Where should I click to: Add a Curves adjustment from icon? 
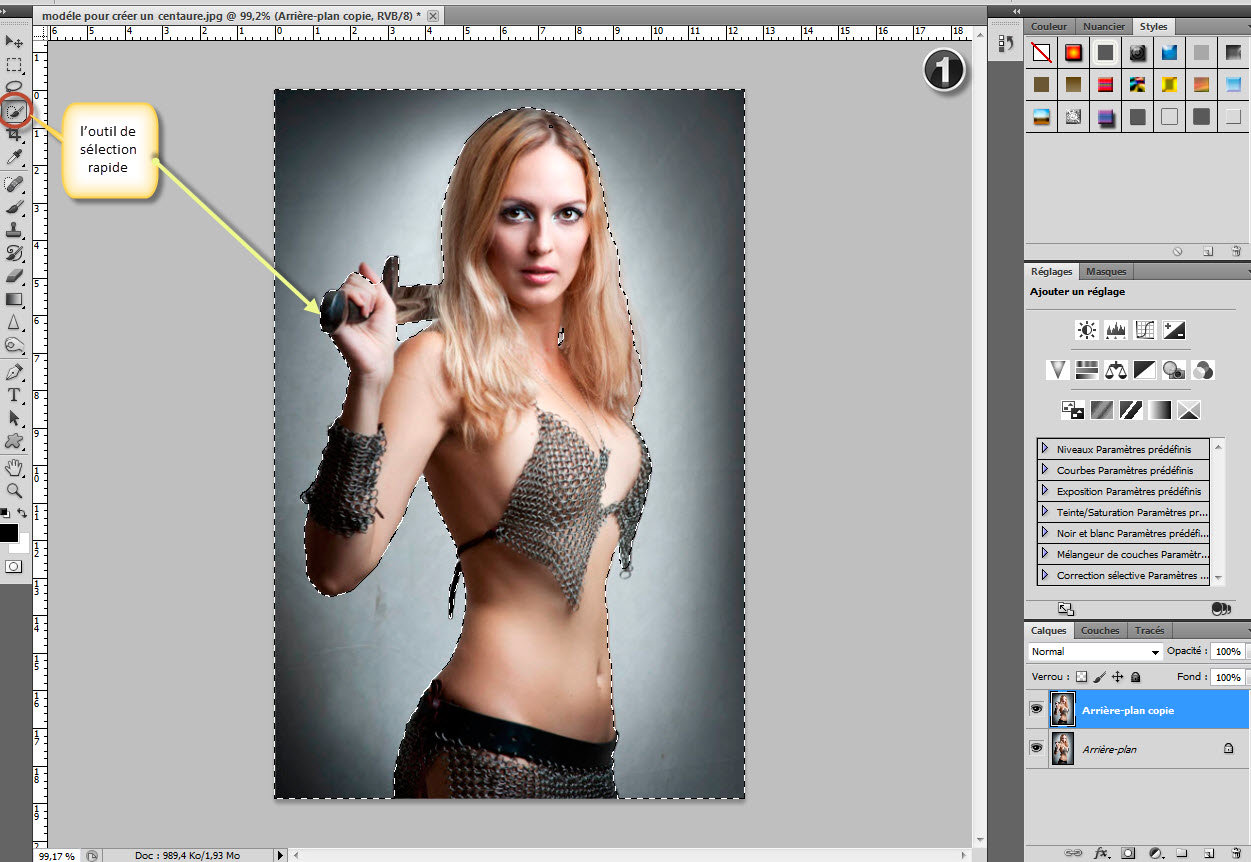pyautogui.click(x=1146, y=330)
